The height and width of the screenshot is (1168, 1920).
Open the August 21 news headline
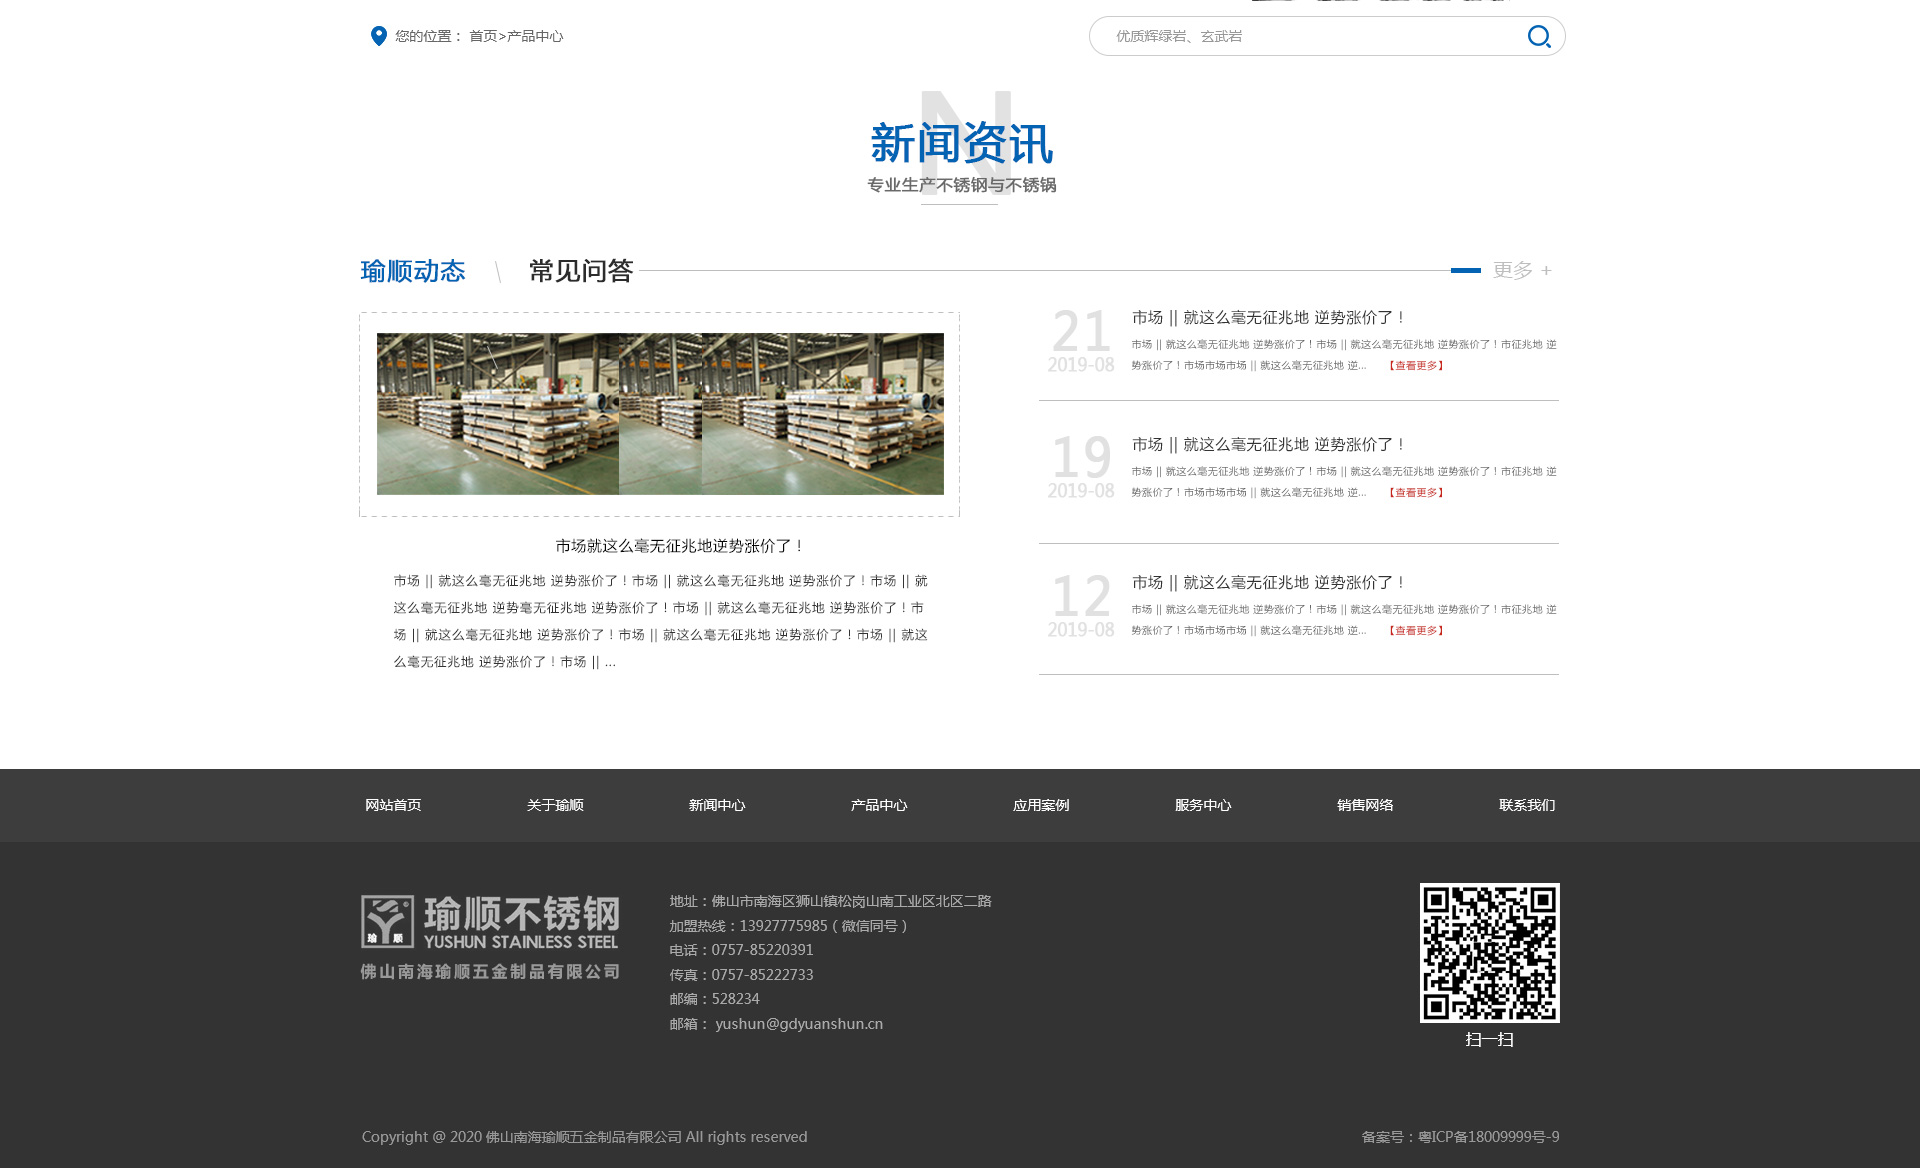[x=1269, y=317]
